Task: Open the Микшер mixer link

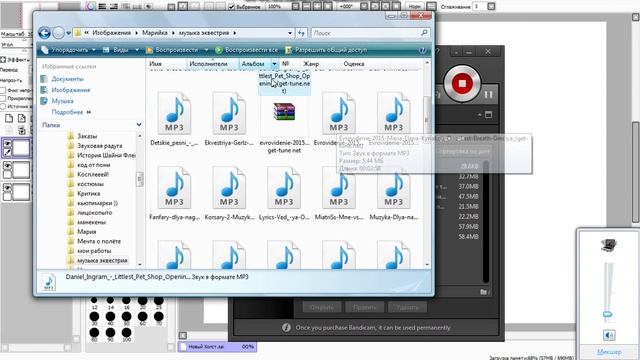Action: [609, 351]
